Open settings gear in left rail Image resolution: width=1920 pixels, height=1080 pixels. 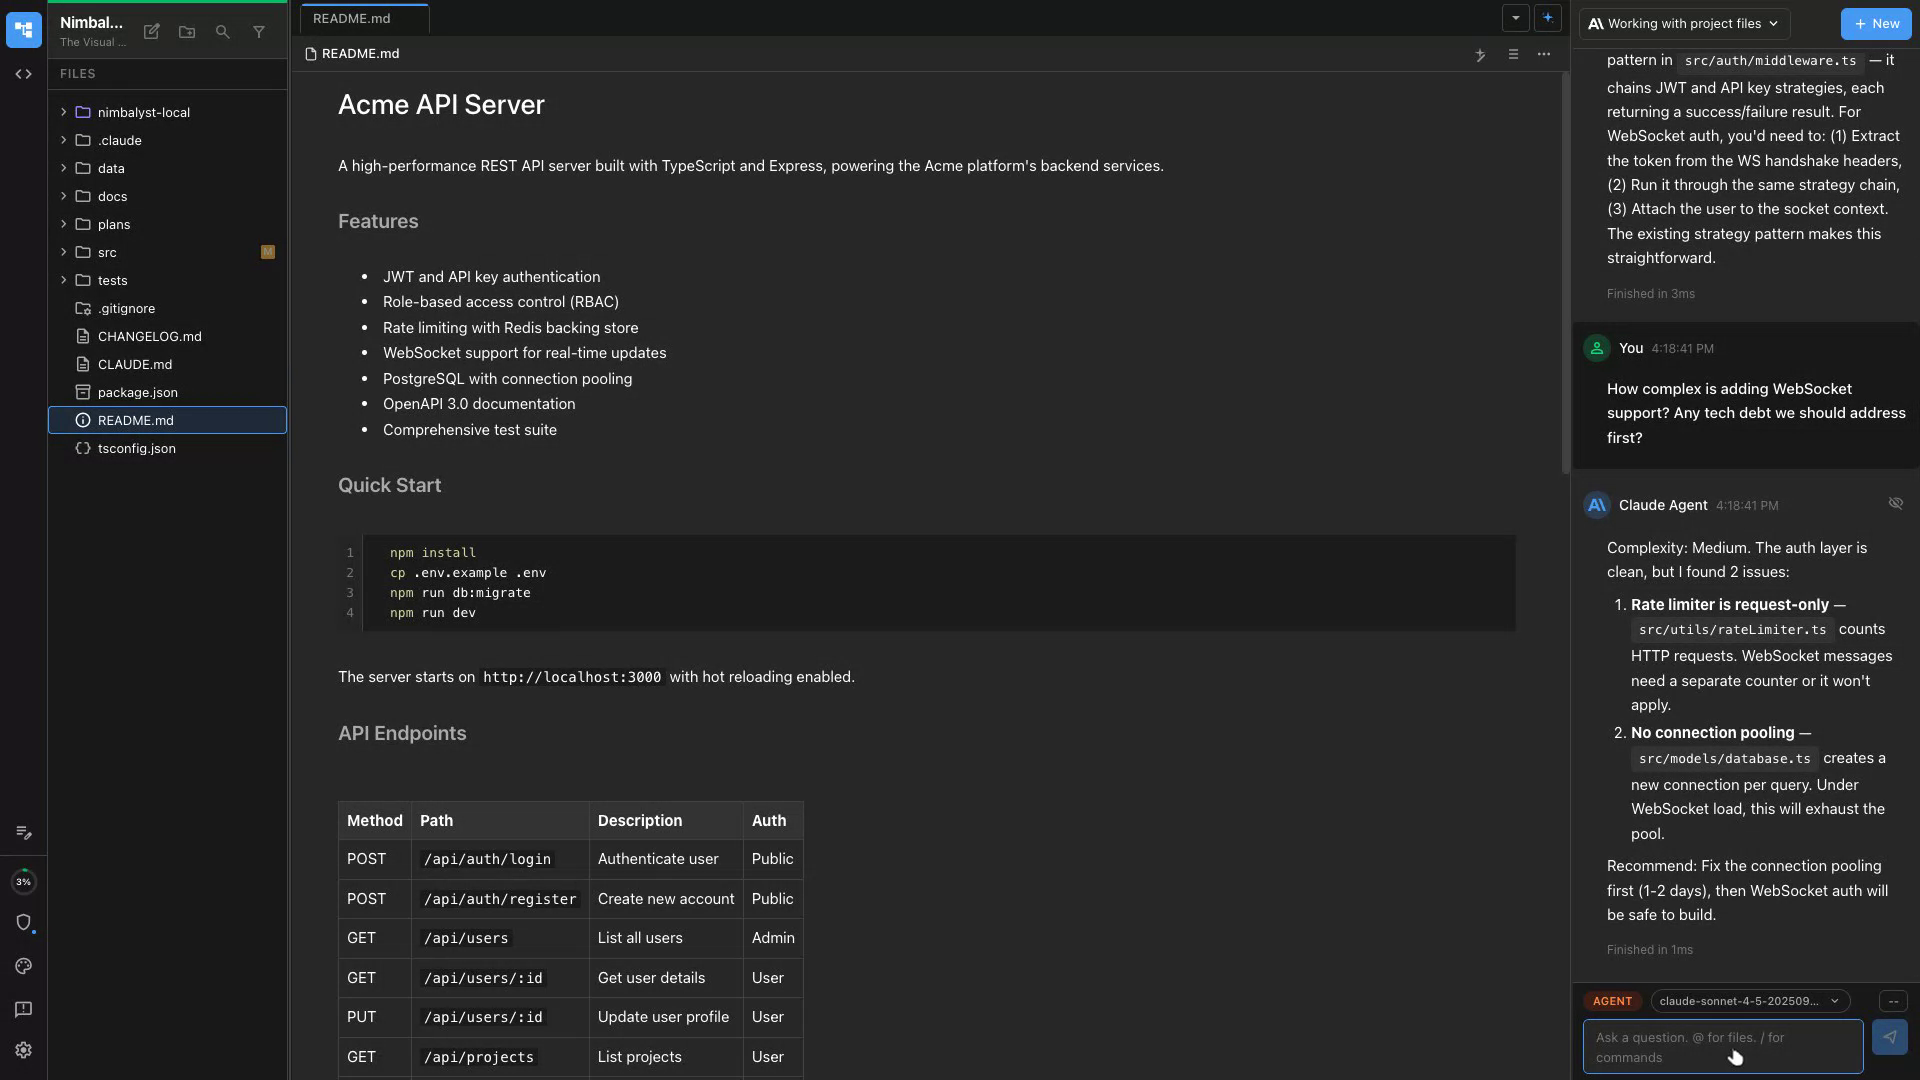tap(23, 1050)
